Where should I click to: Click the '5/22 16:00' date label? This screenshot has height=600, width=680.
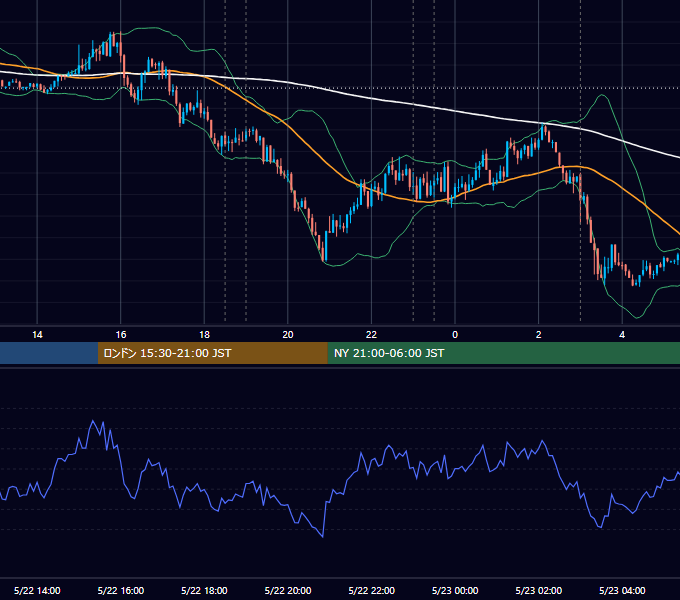pos(121,590)
